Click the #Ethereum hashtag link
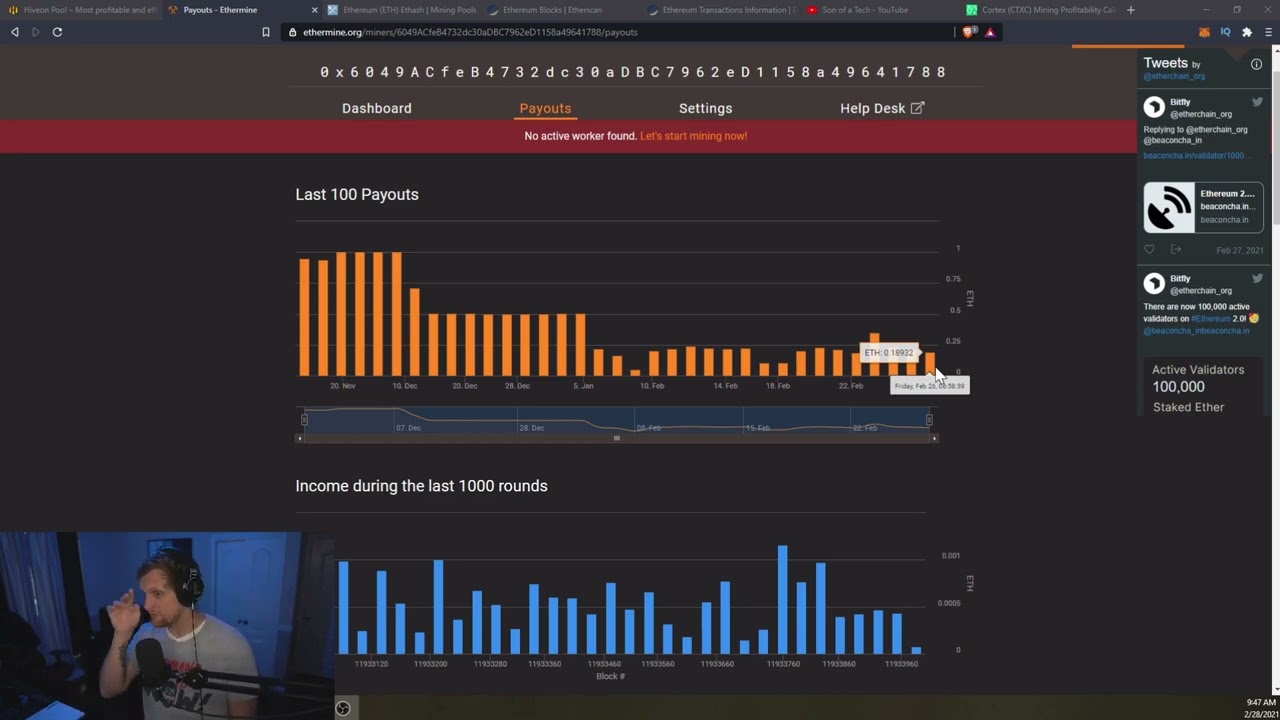Image resolution: width=1280 pixels, height=720 pixels. pos(1210,318)
